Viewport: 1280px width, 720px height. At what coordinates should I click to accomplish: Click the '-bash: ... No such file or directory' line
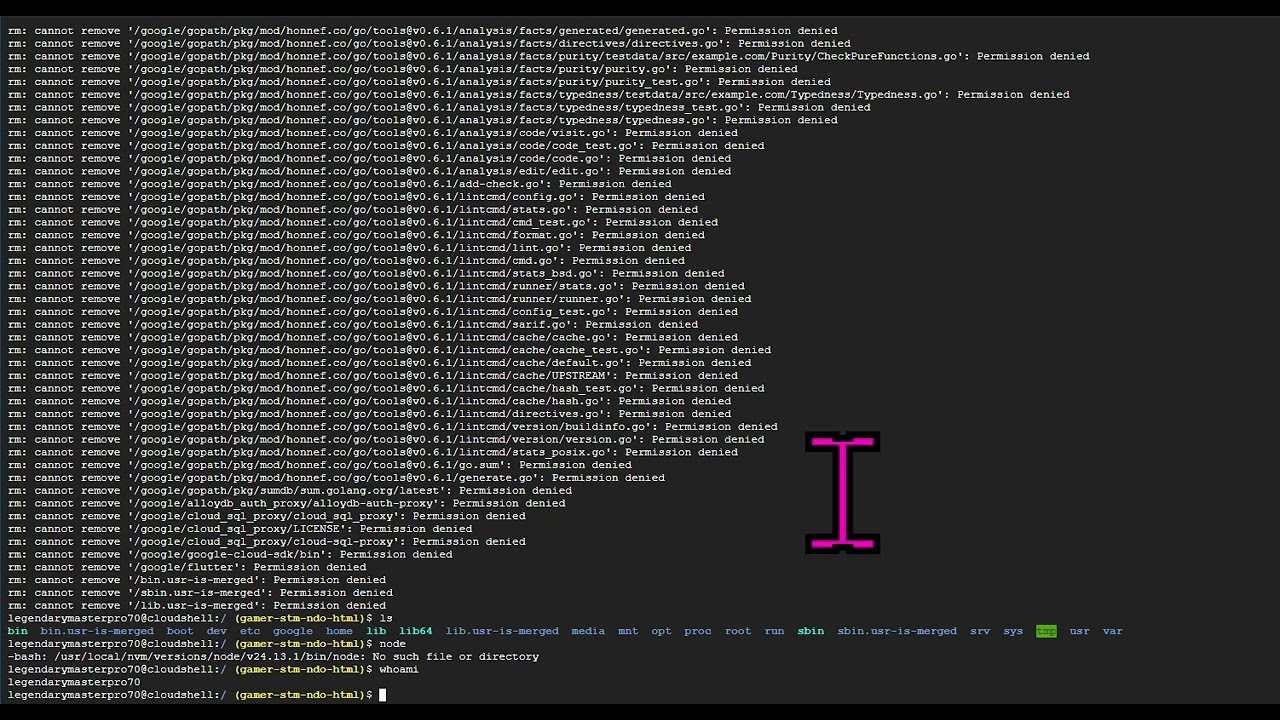coord(273,657)
